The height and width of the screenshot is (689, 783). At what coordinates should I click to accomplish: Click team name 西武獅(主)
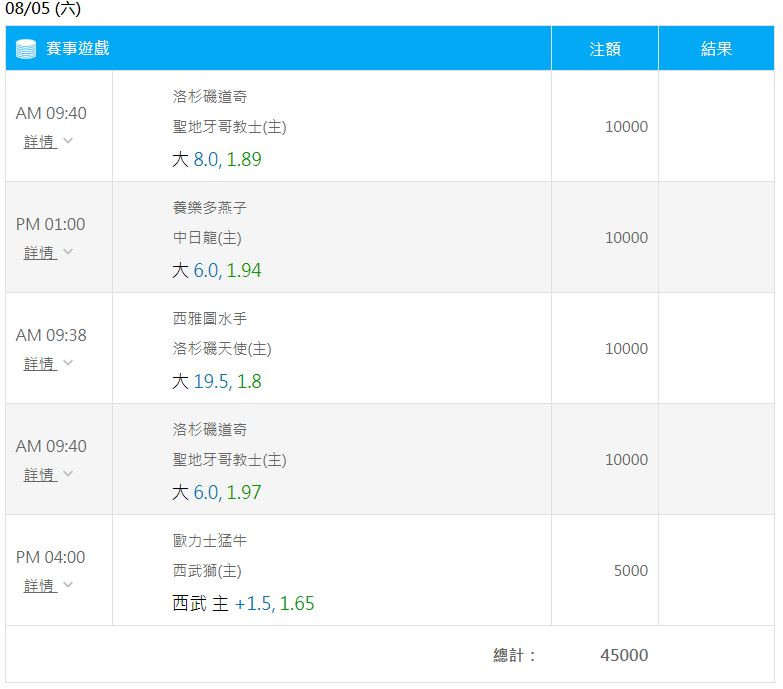pyautogui.click(x=207, y=571)
